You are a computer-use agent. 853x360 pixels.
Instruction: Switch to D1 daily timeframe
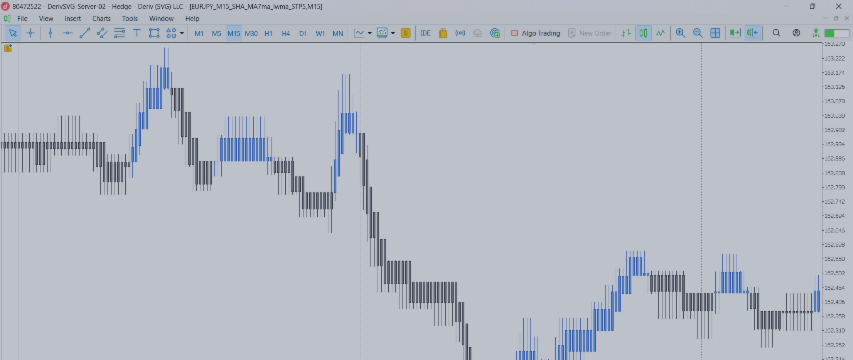coord(303,33)
